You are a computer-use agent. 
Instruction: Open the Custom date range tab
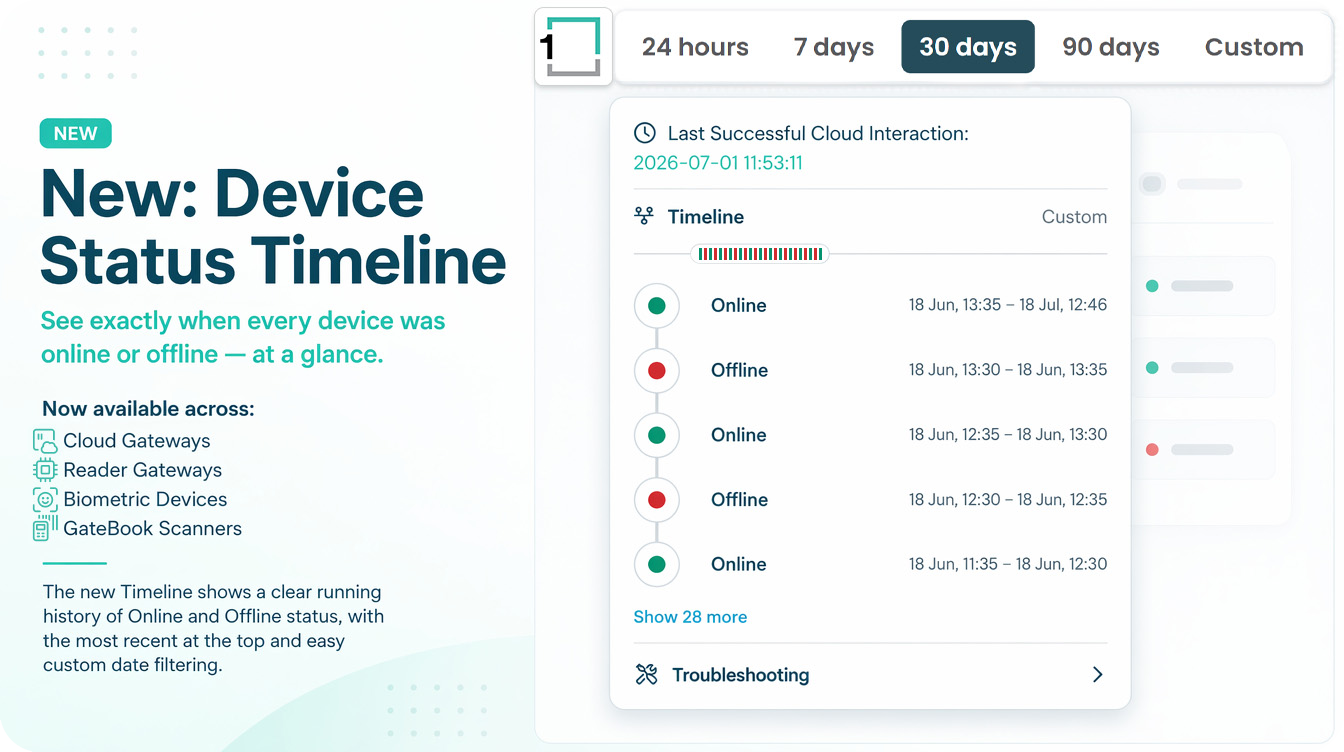click(x=1254, y=47)
